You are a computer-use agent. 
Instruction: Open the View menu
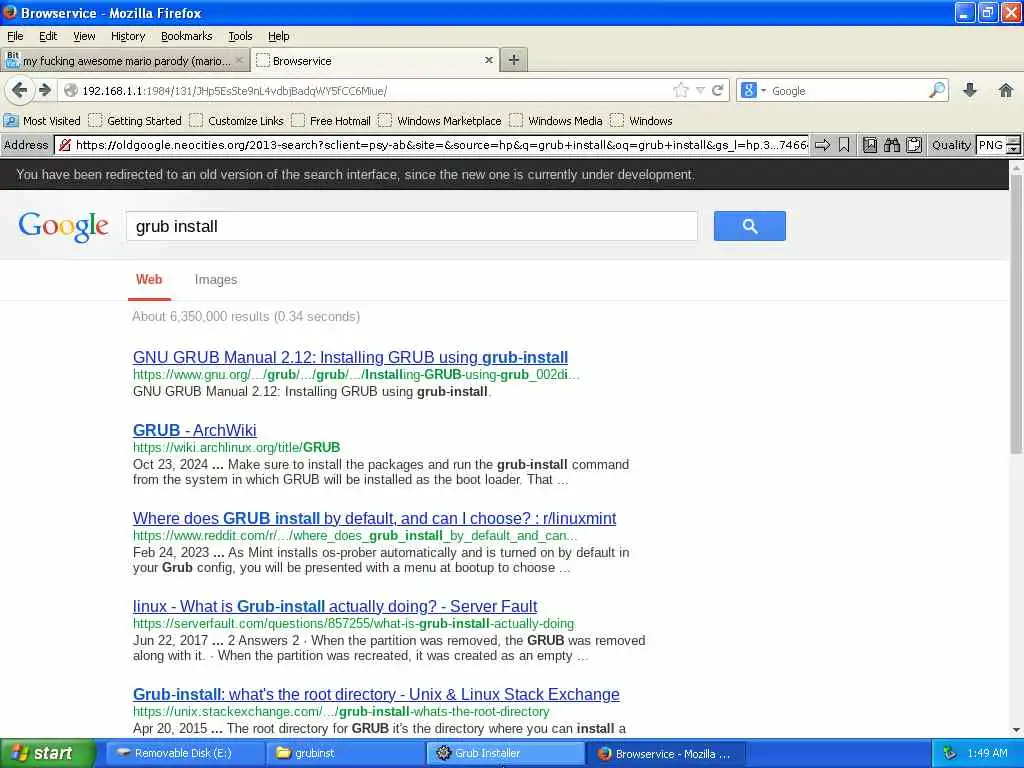point(84,36)
